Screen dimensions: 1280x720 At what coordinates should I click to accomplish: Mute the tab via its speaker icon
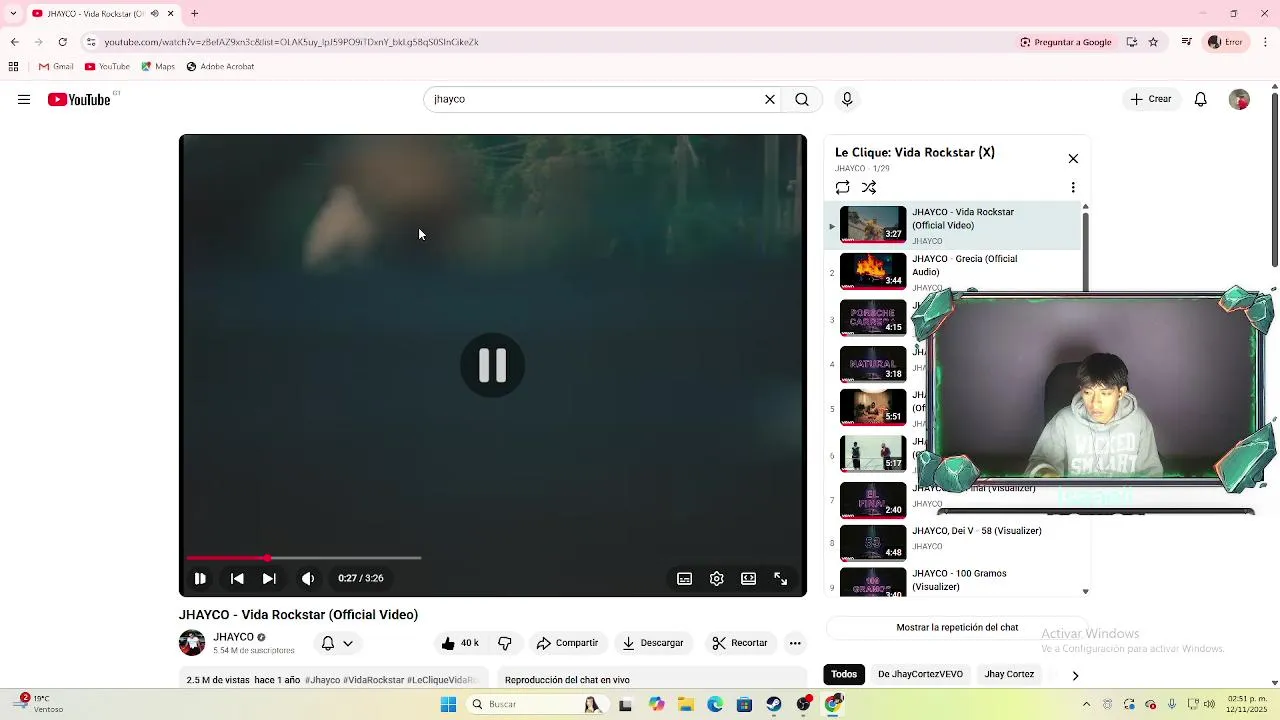point(154,13)
